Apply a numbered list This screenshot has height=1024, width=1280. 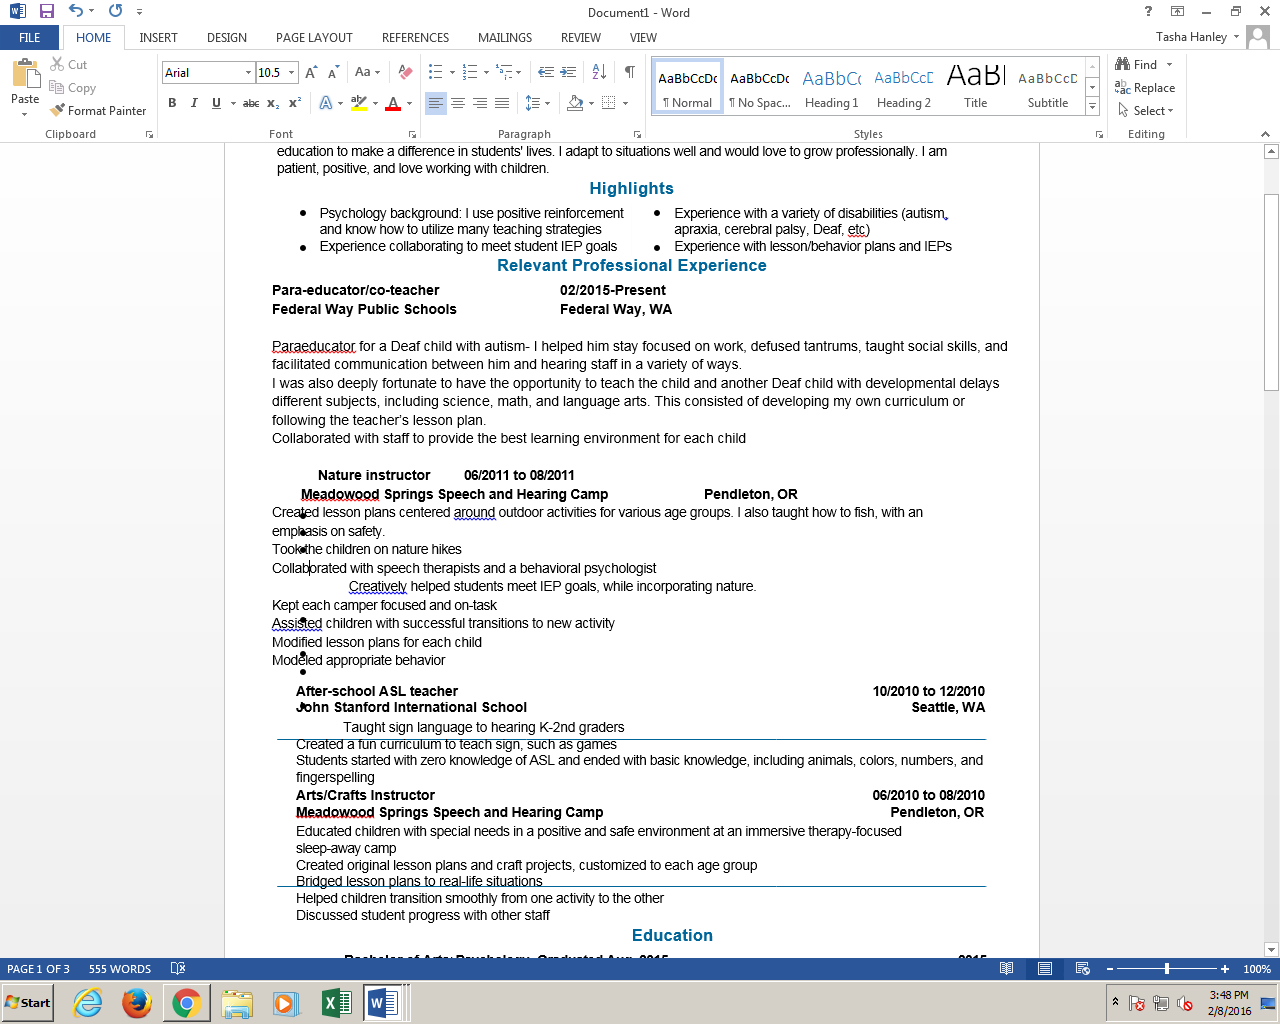(x=470, y=72)
